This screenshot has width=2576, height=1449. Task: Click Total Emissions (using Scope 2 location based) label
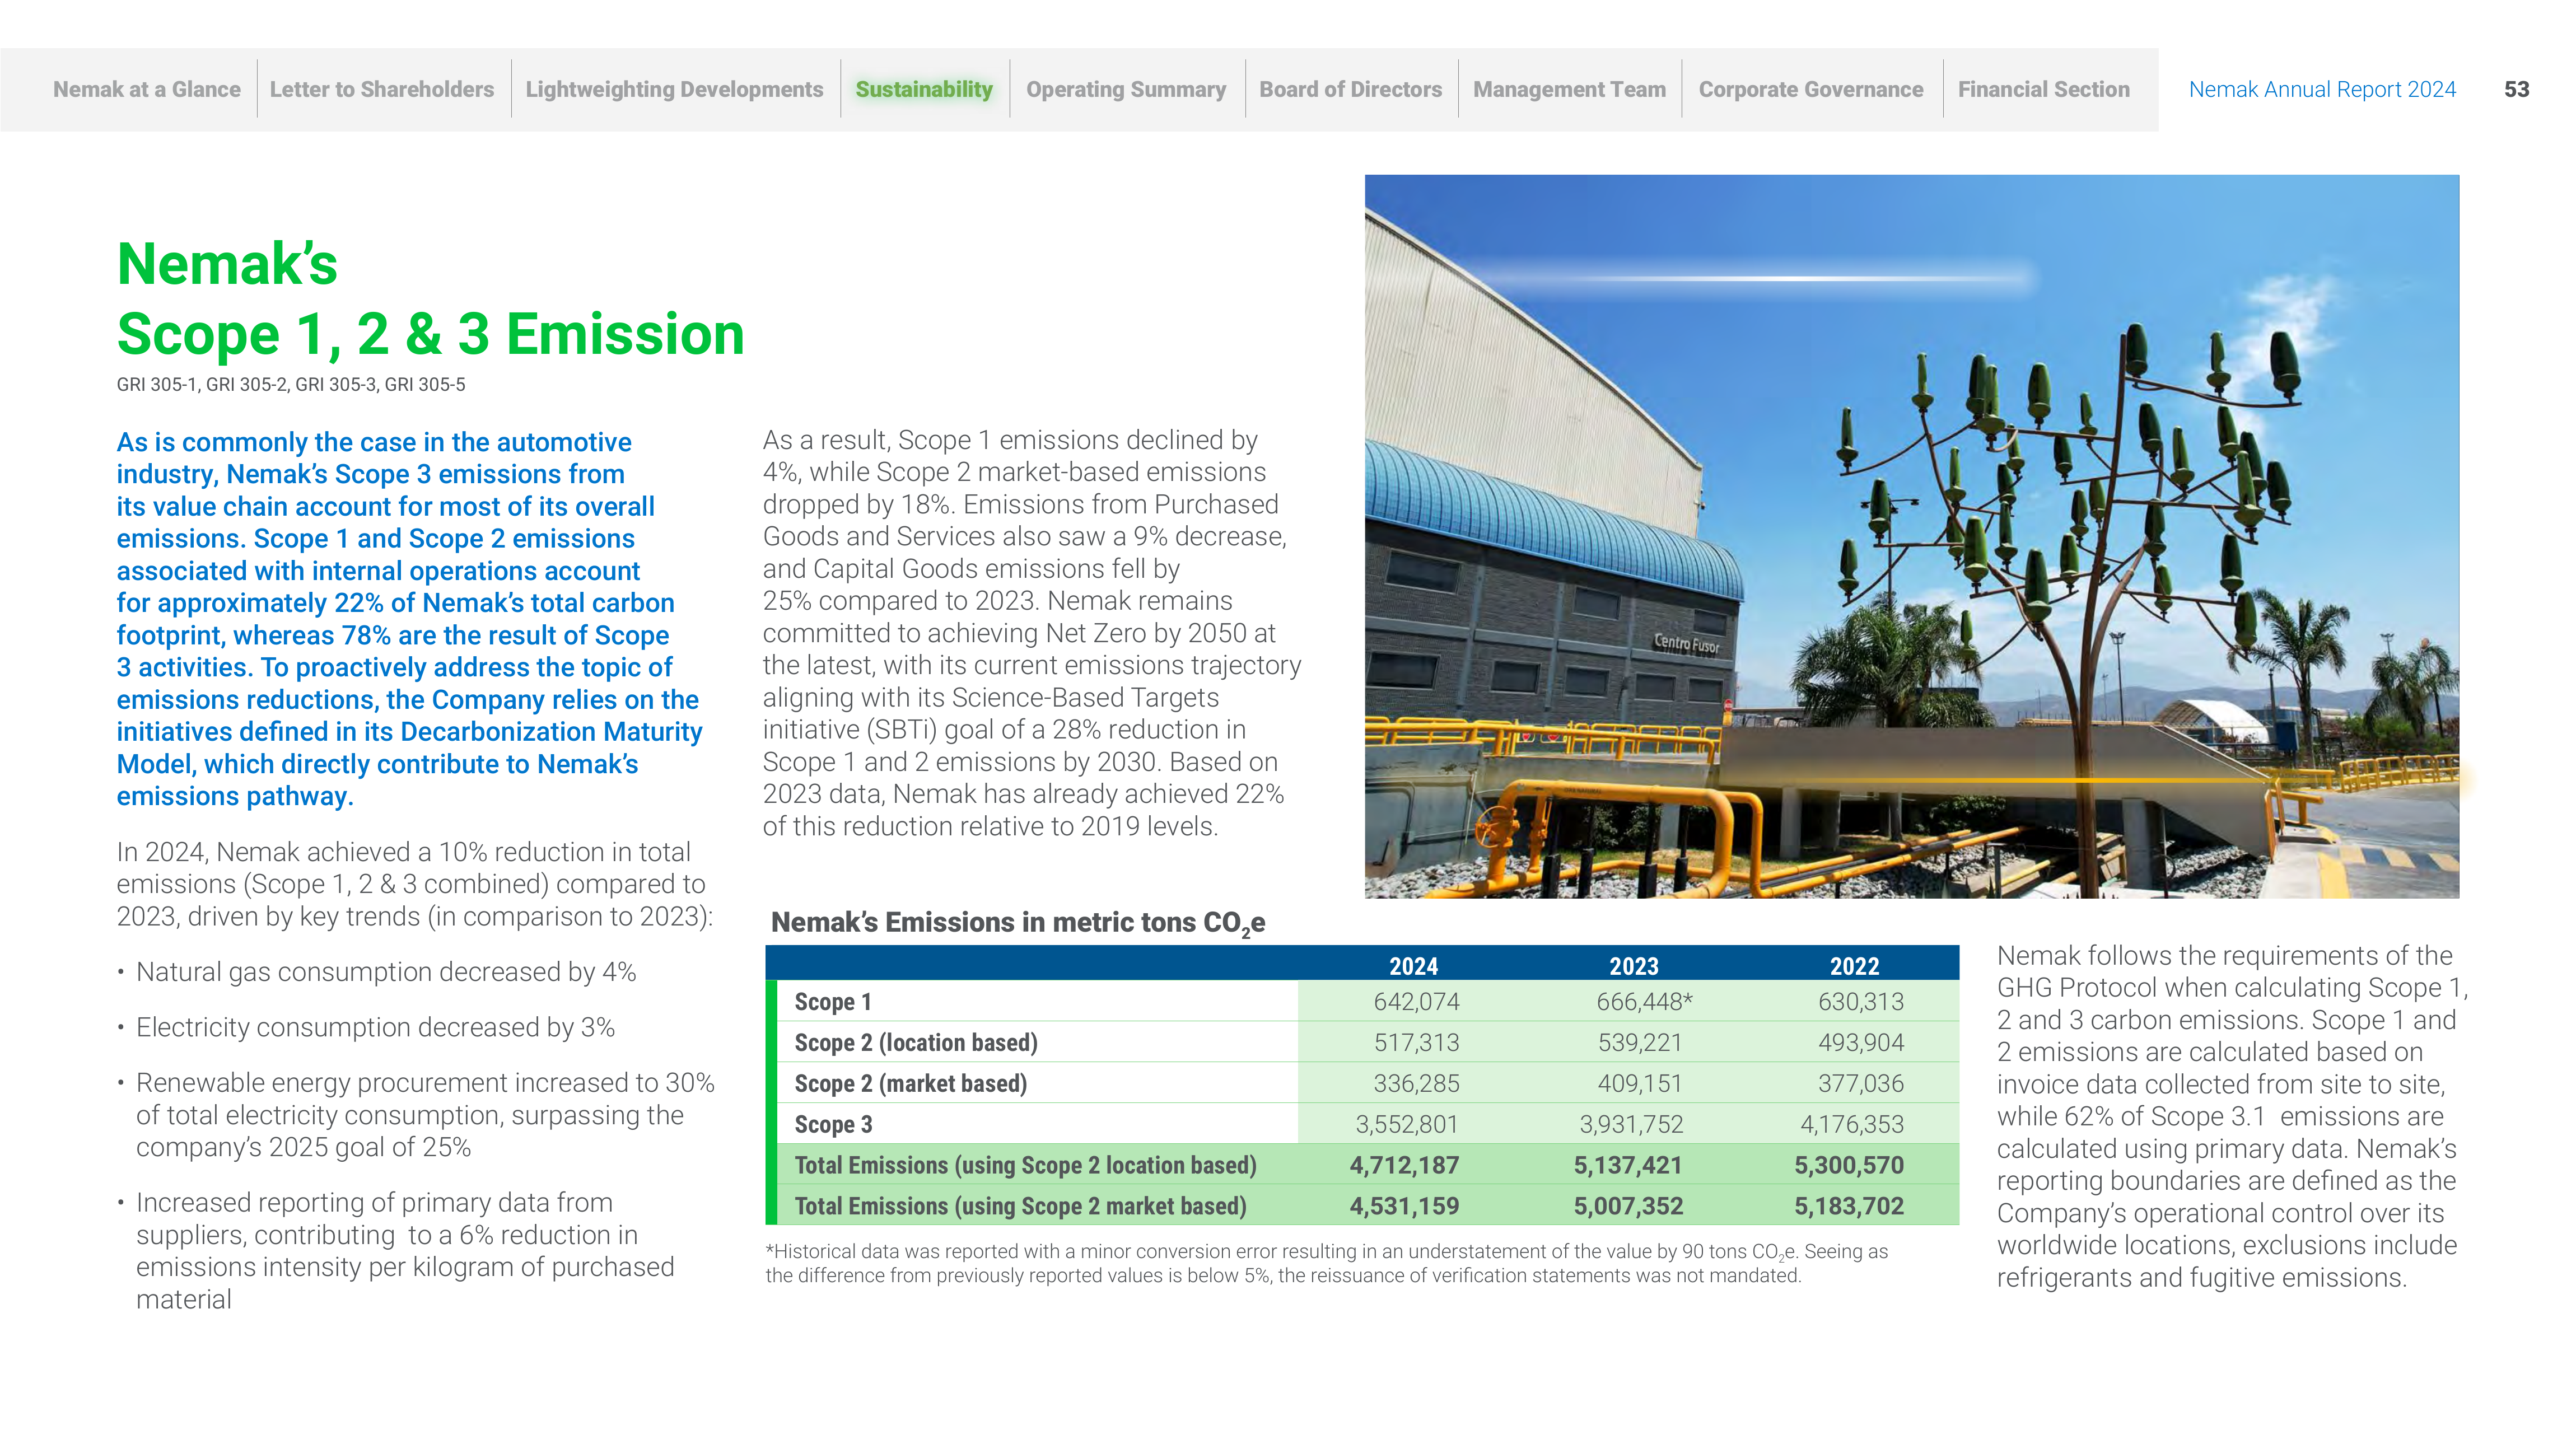click(x=1026, y=1165)
